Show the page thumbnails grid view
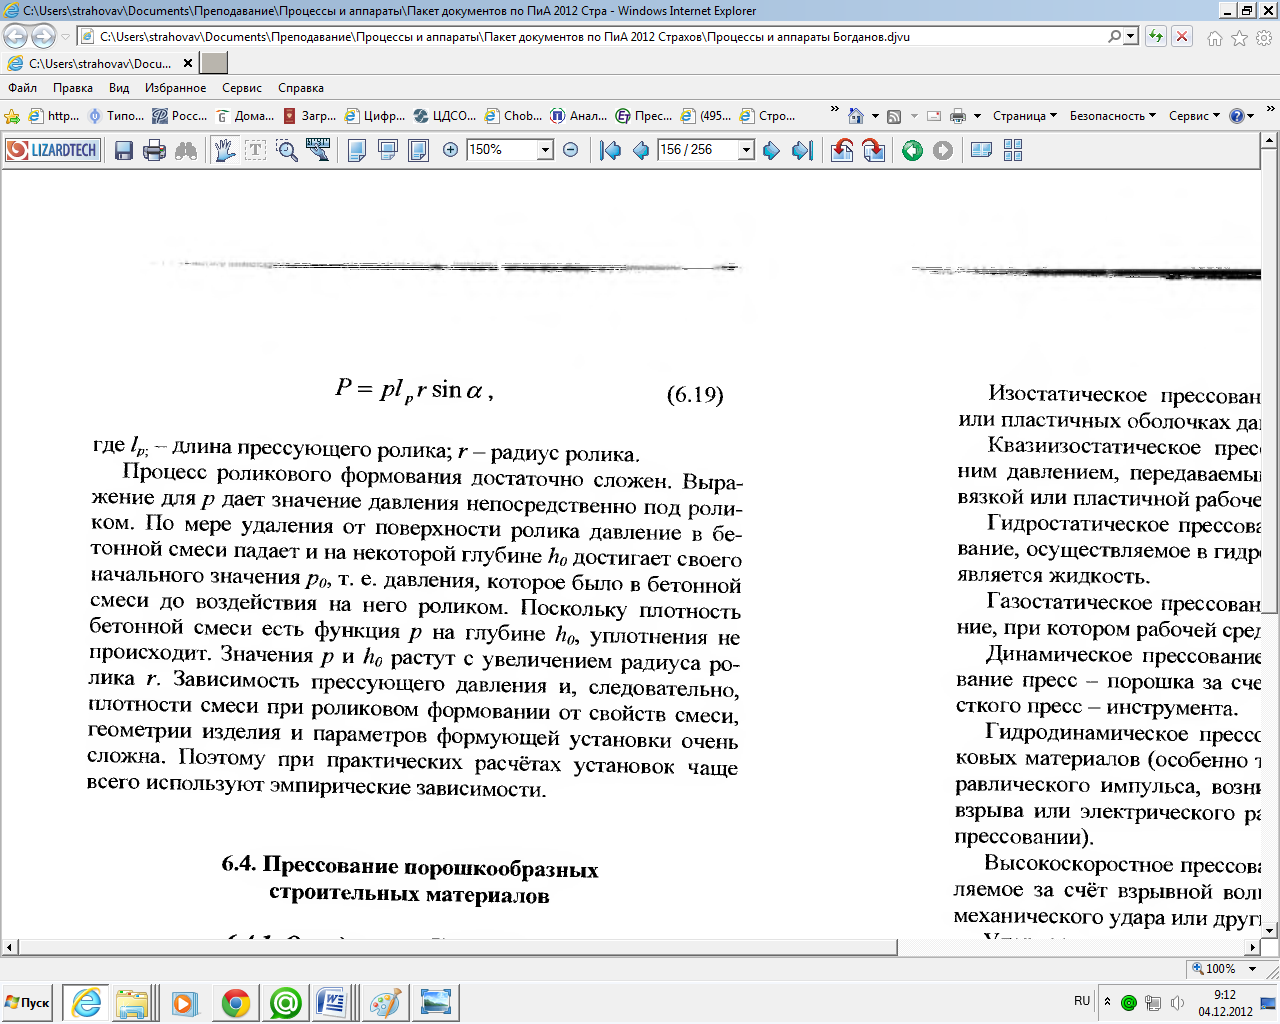The width and height of the screenshot is (1280, 1024). [1013, 150]
